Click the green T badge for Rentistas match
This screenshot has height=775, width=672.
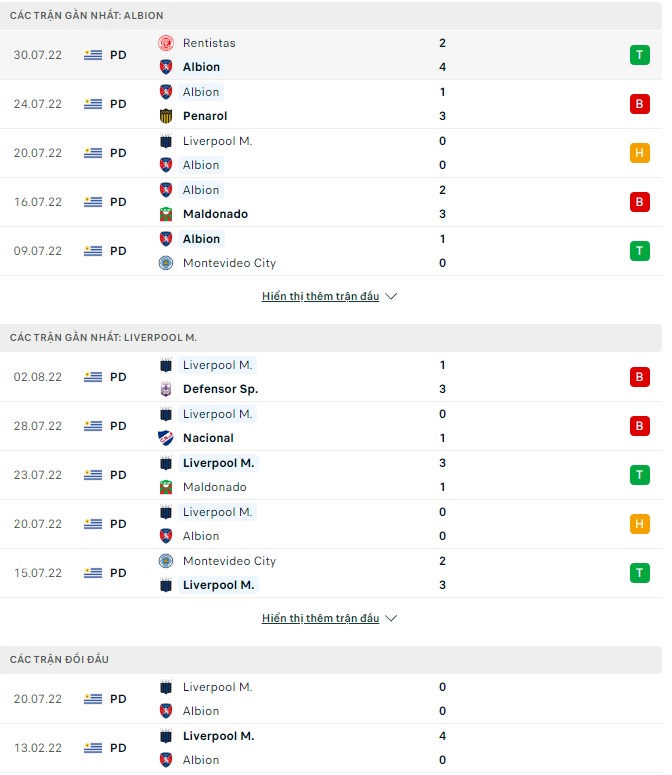639,55
